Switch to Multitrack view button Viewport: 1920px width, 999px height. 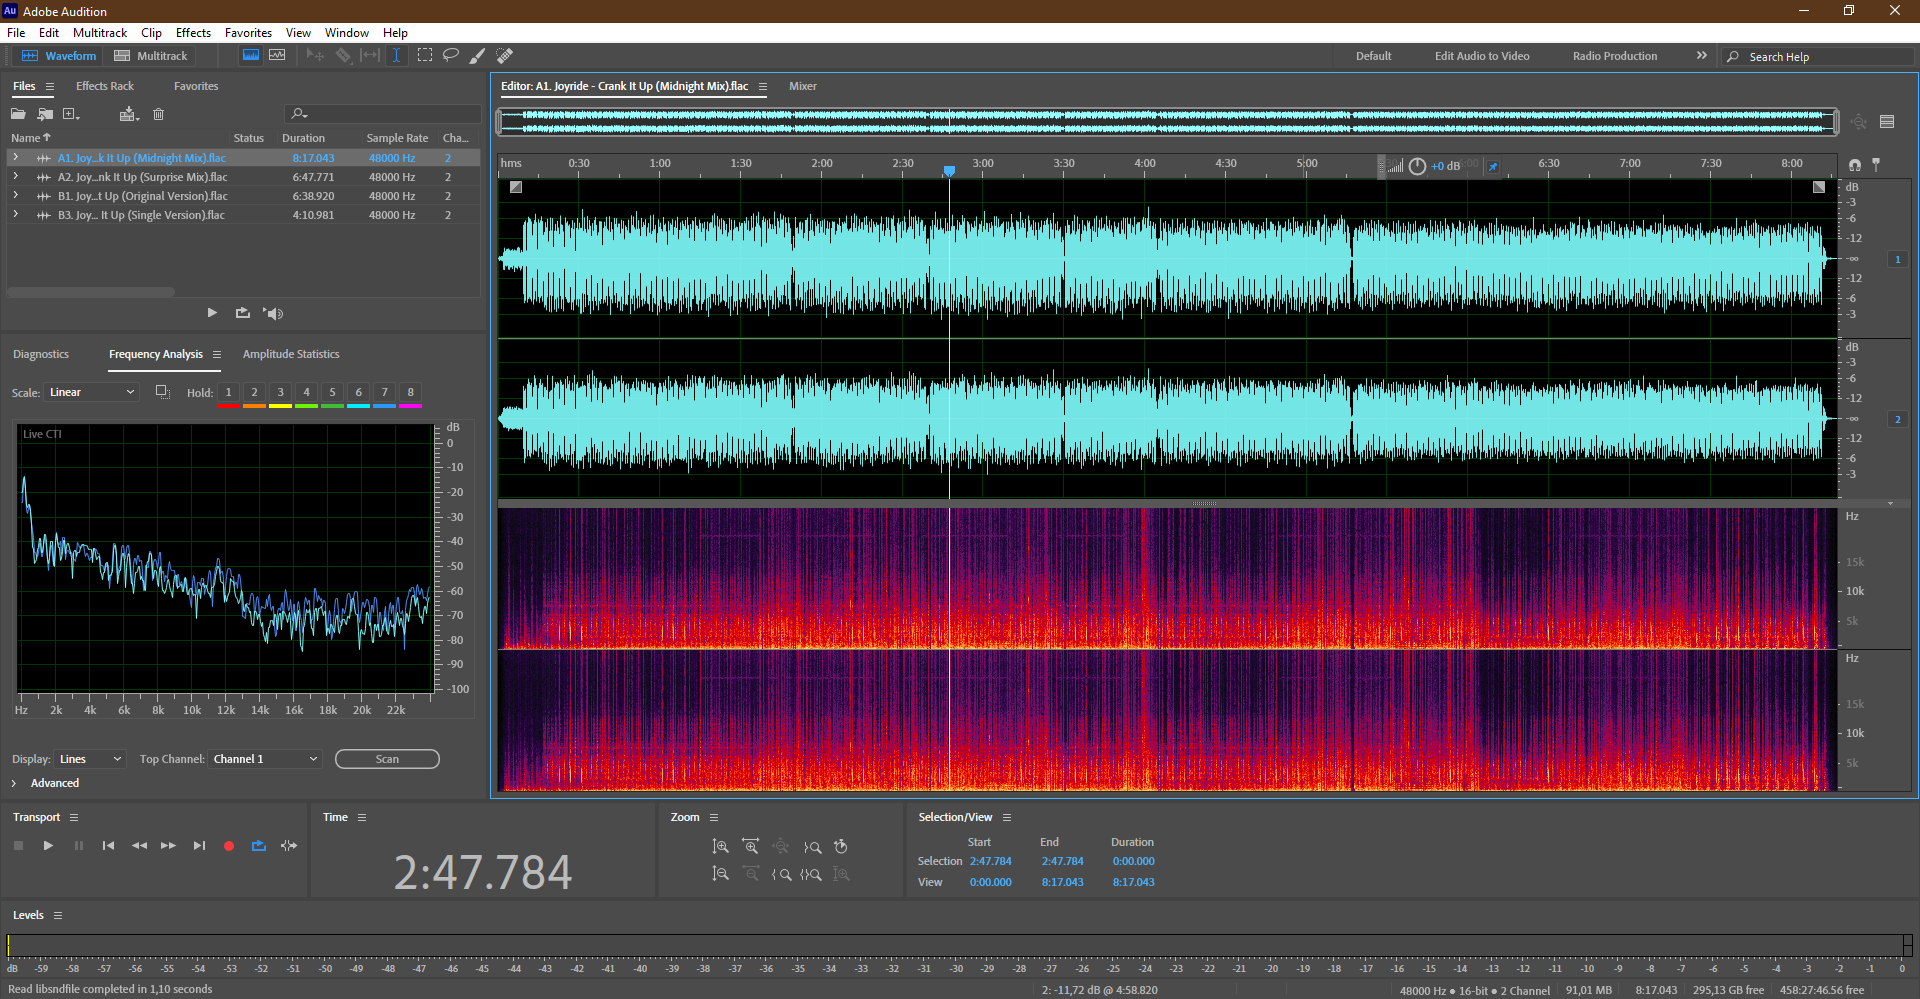pyautogui.click(x=151, y=56)
